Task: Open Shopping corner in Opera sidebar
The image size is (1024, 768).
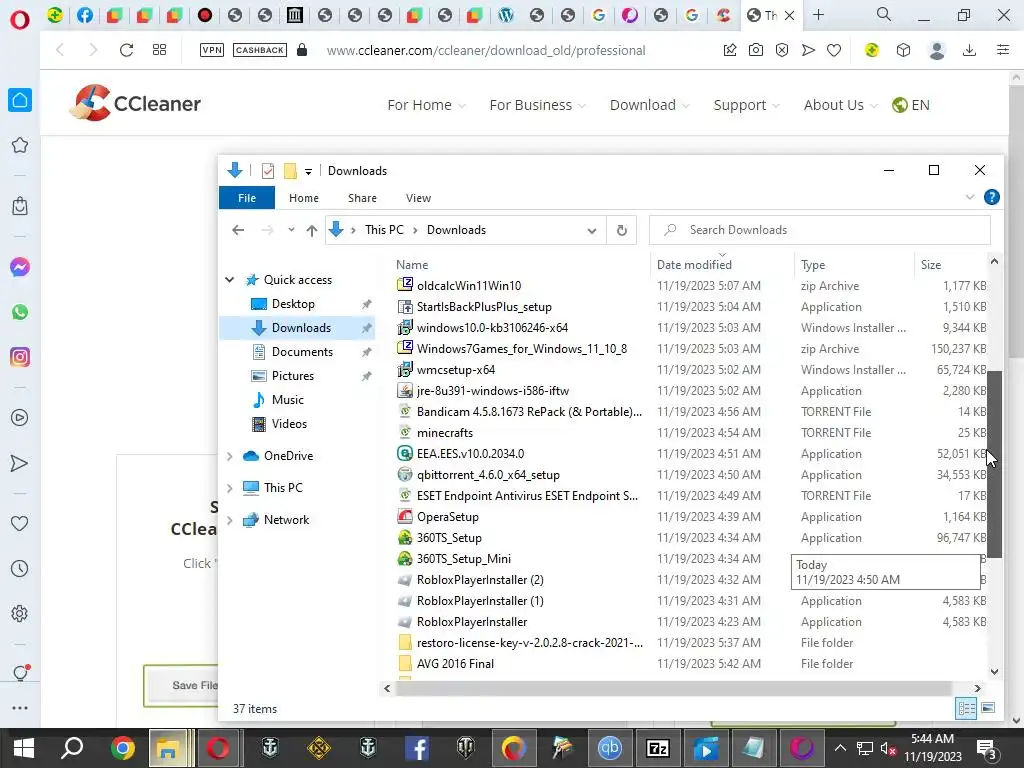Action: (20, 206)
